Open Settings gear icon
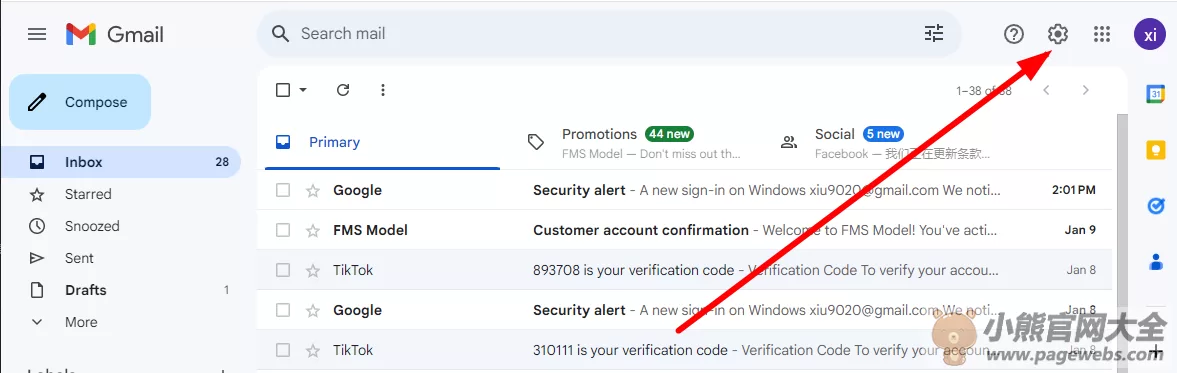 coord(1058,34)
